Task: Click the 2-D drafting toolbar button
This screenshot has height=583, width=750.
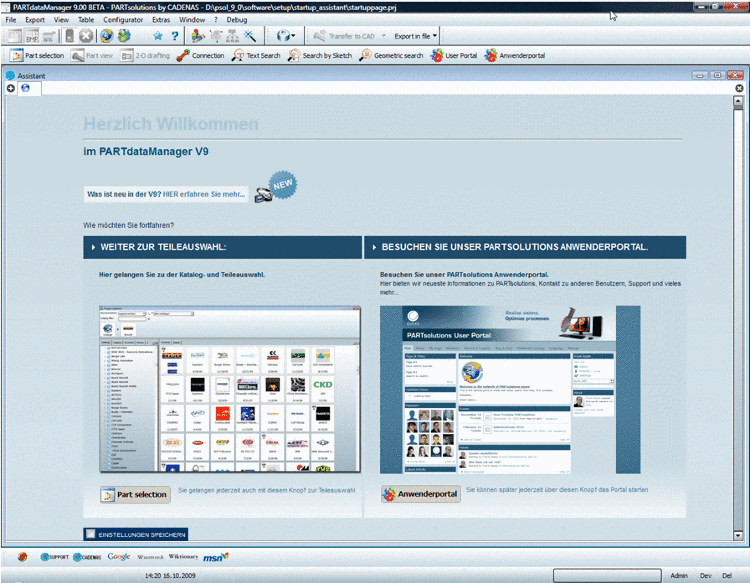Action: (x=145, y=55)
